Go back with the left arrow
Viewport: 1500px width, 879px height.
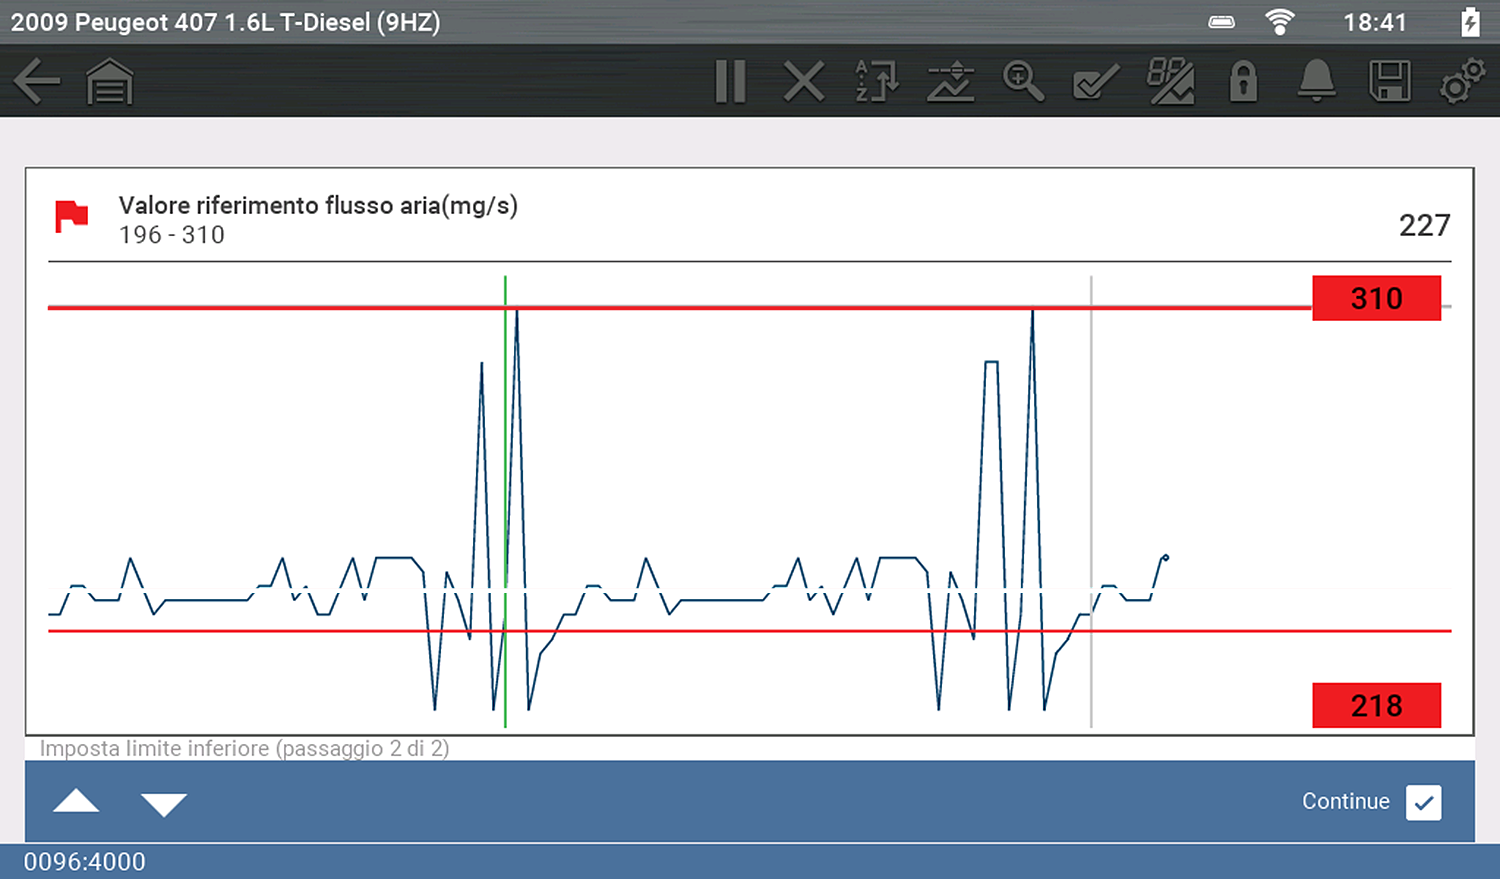[37, 82]
